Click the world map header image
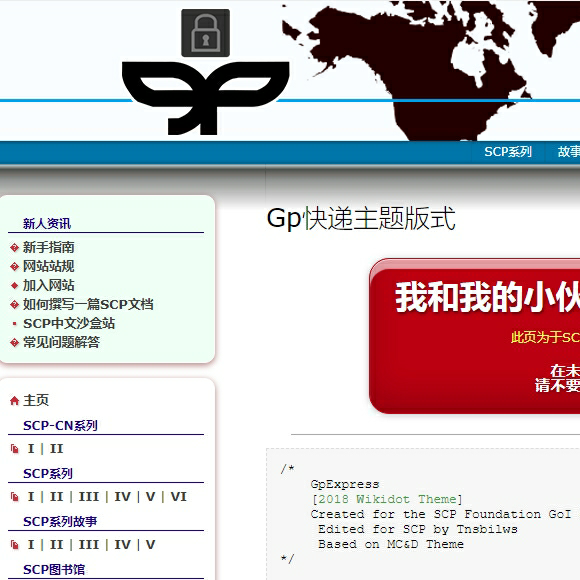The height and width of the screenshot is (580, 580). pos(431,70)
